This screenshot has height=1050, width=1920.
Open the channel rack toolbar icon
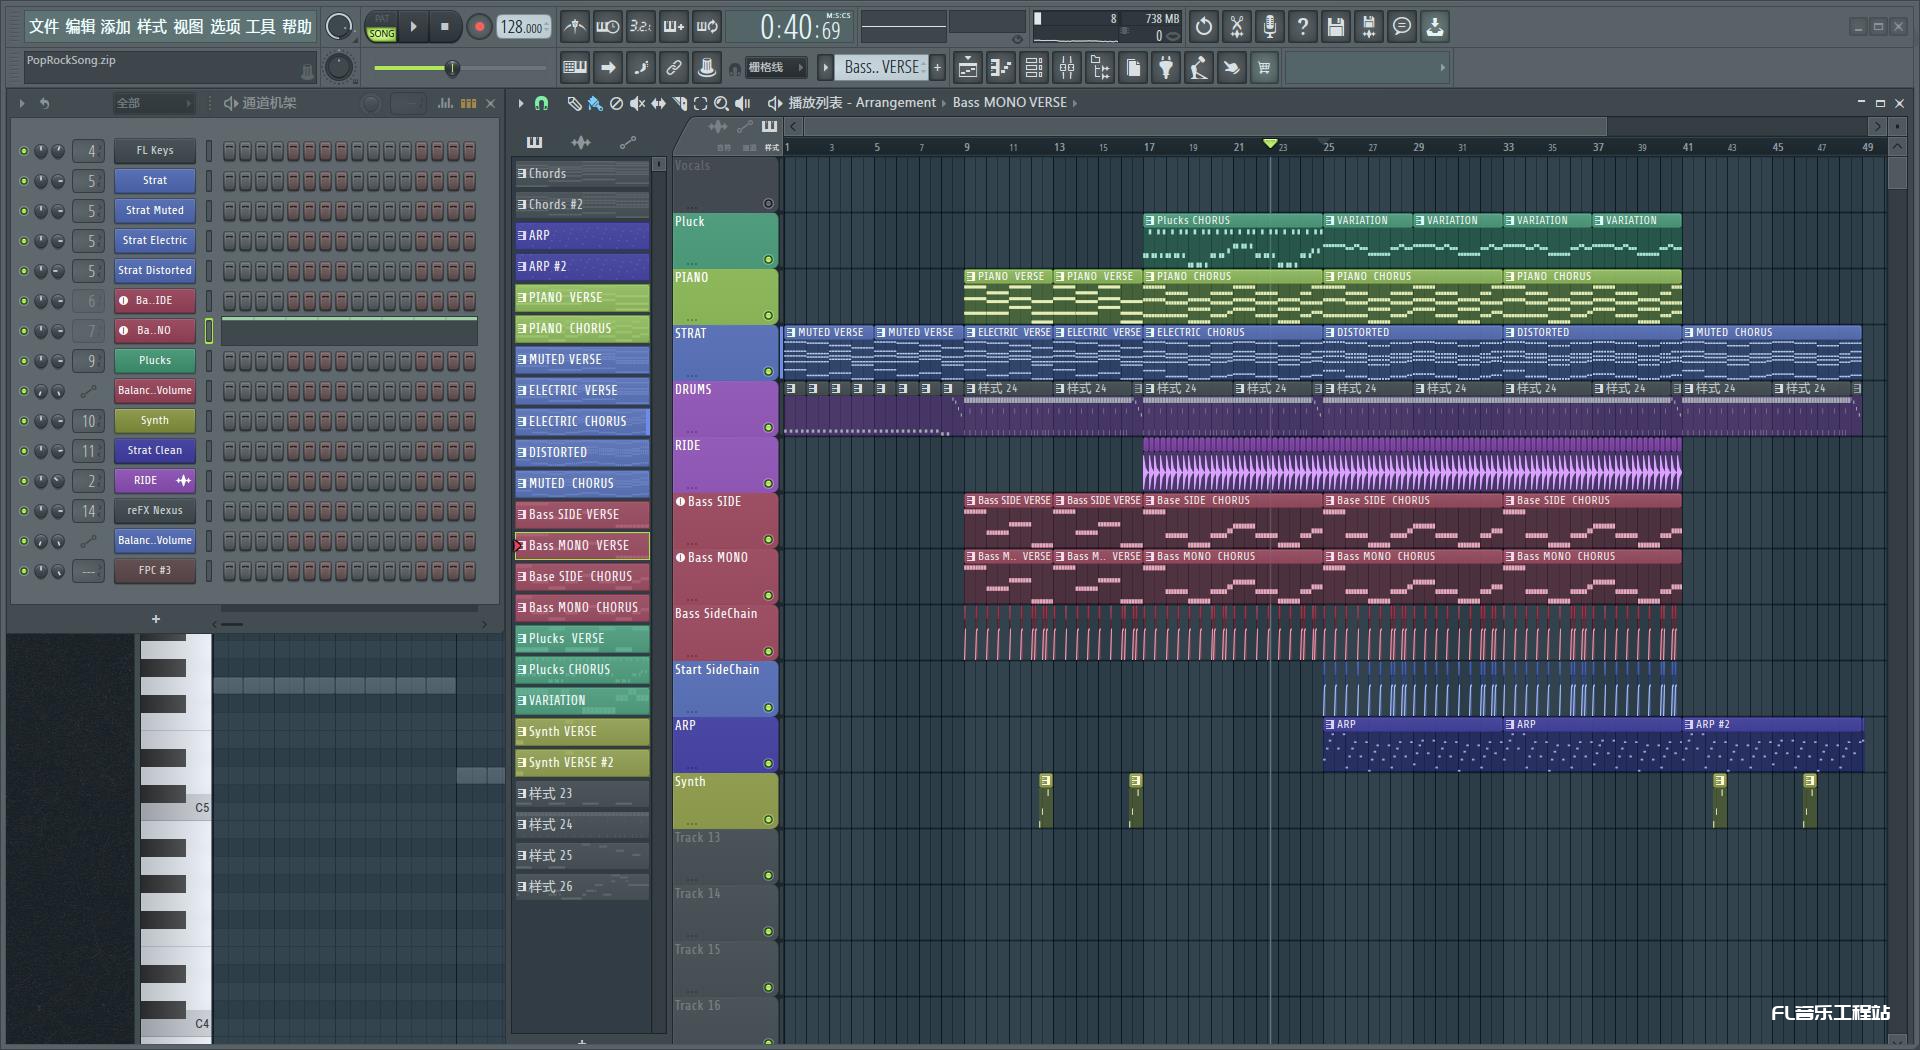tap(1034, 68)
